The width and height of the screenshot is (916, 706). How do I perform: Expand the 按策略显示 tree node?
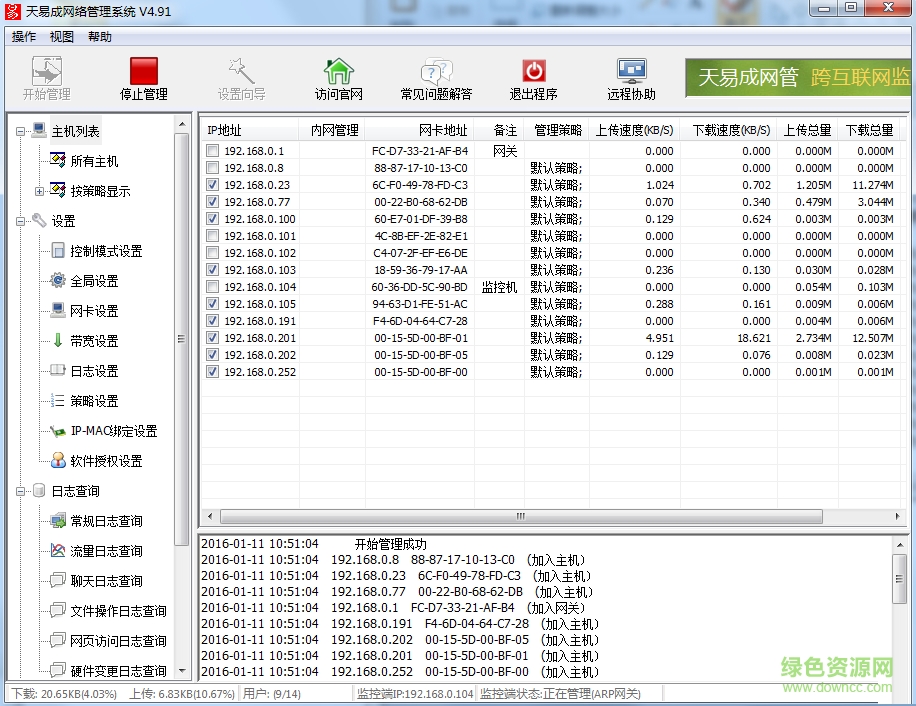[42, 190]
